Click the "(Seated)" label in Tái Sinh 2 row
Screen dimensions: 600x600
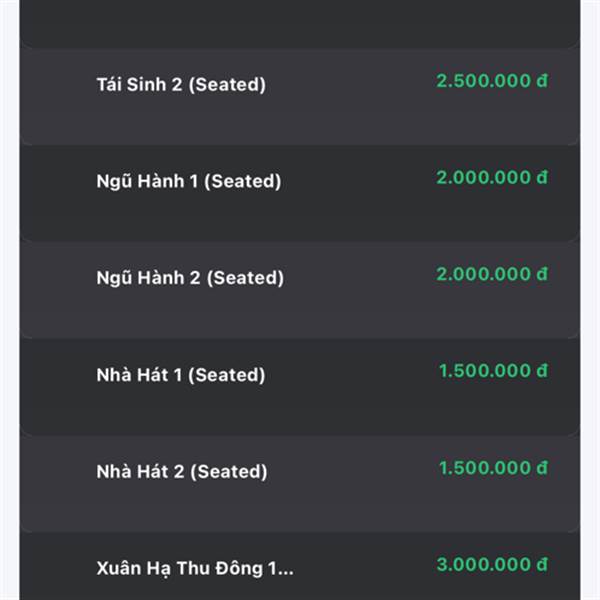coord(227,85)
